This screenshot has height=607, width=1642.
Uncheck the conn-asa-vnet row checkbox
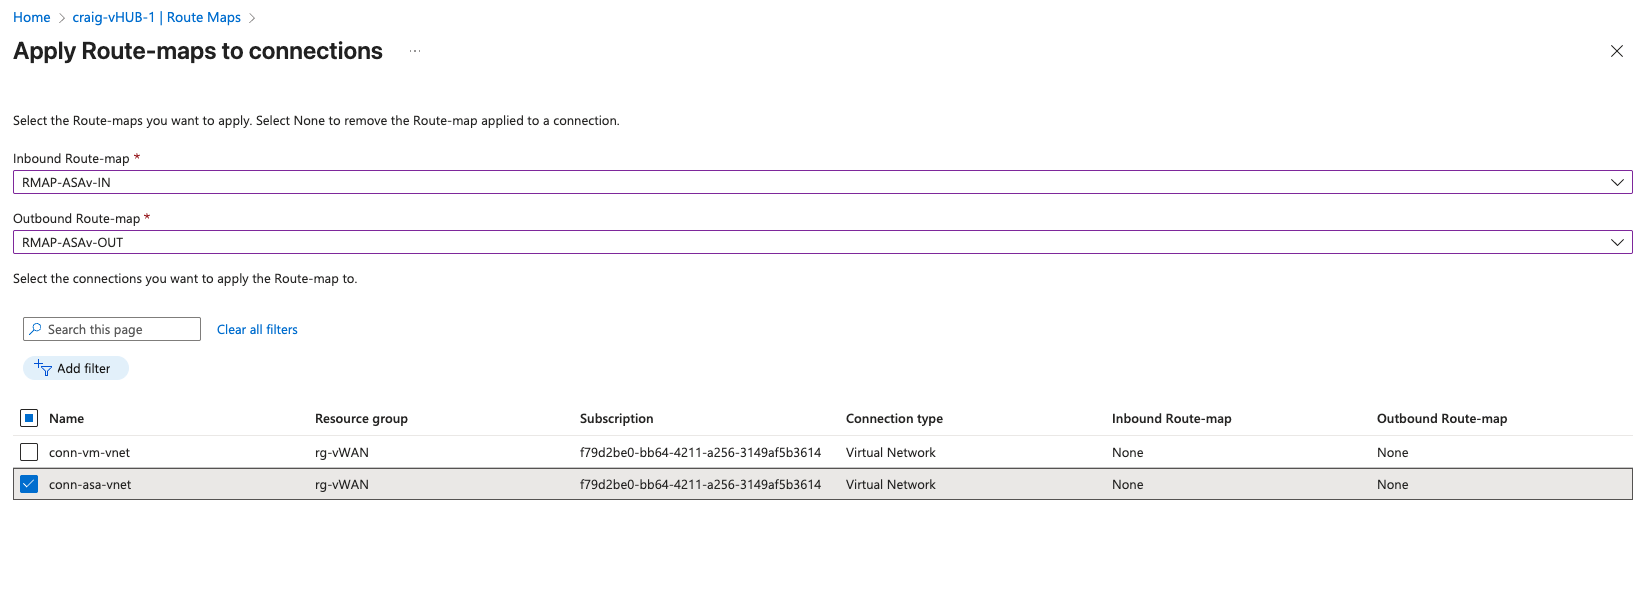(29, 484)
